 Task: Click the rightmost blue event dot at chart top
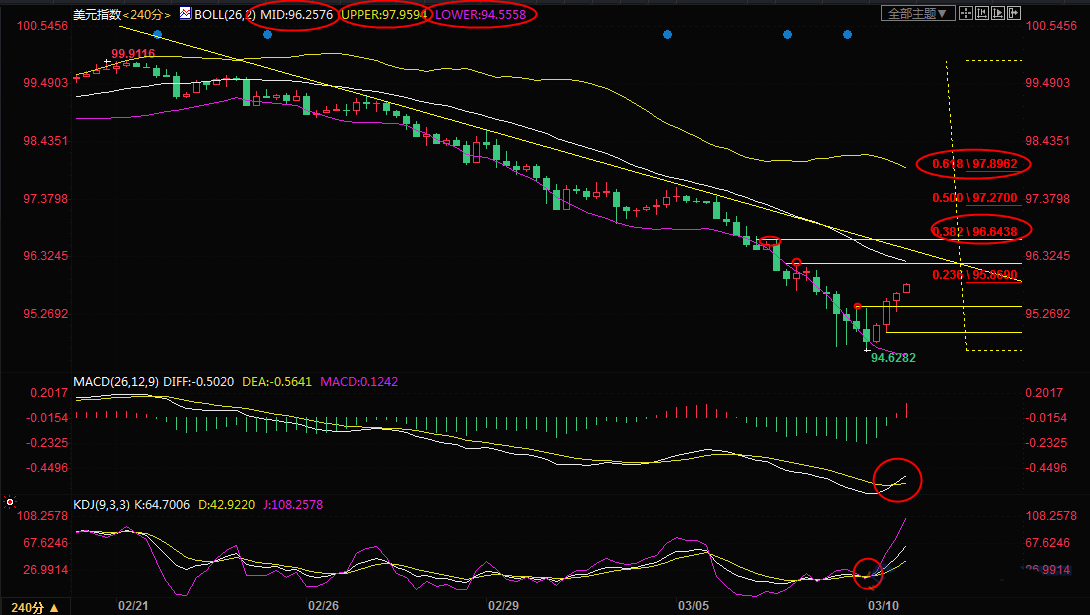(x=848, y=35)
